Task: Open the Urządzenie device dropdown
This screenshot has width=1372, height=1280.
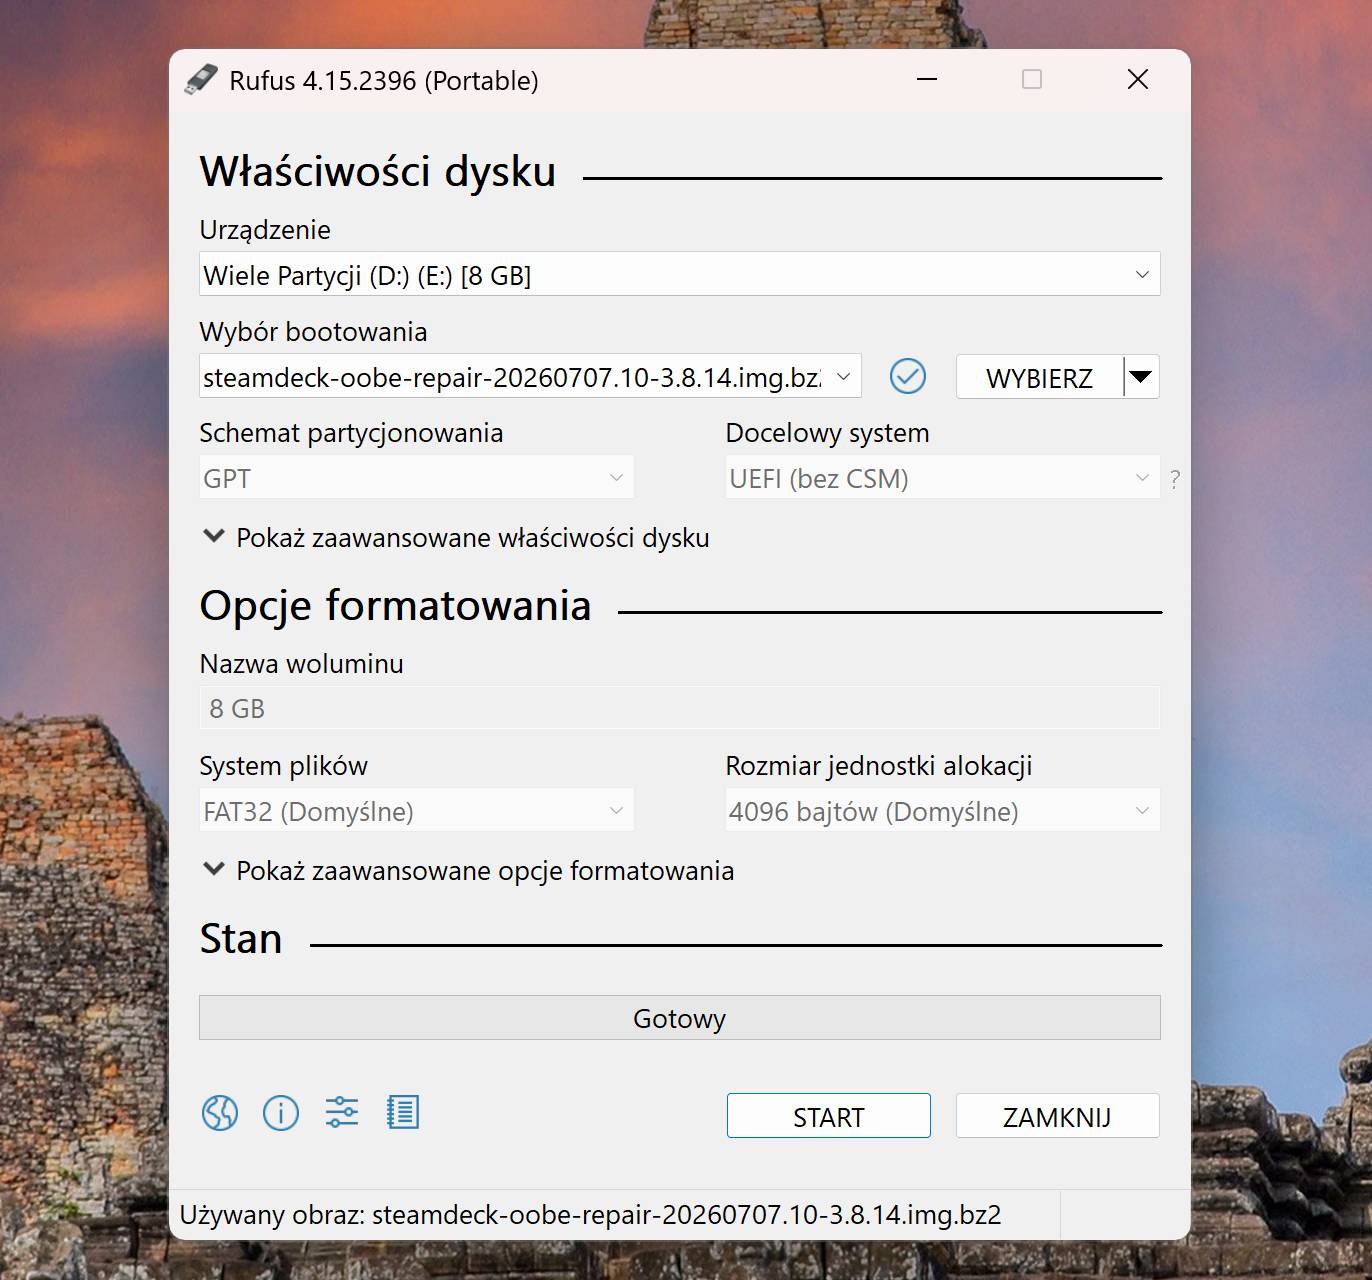Action: pos(680,274)
